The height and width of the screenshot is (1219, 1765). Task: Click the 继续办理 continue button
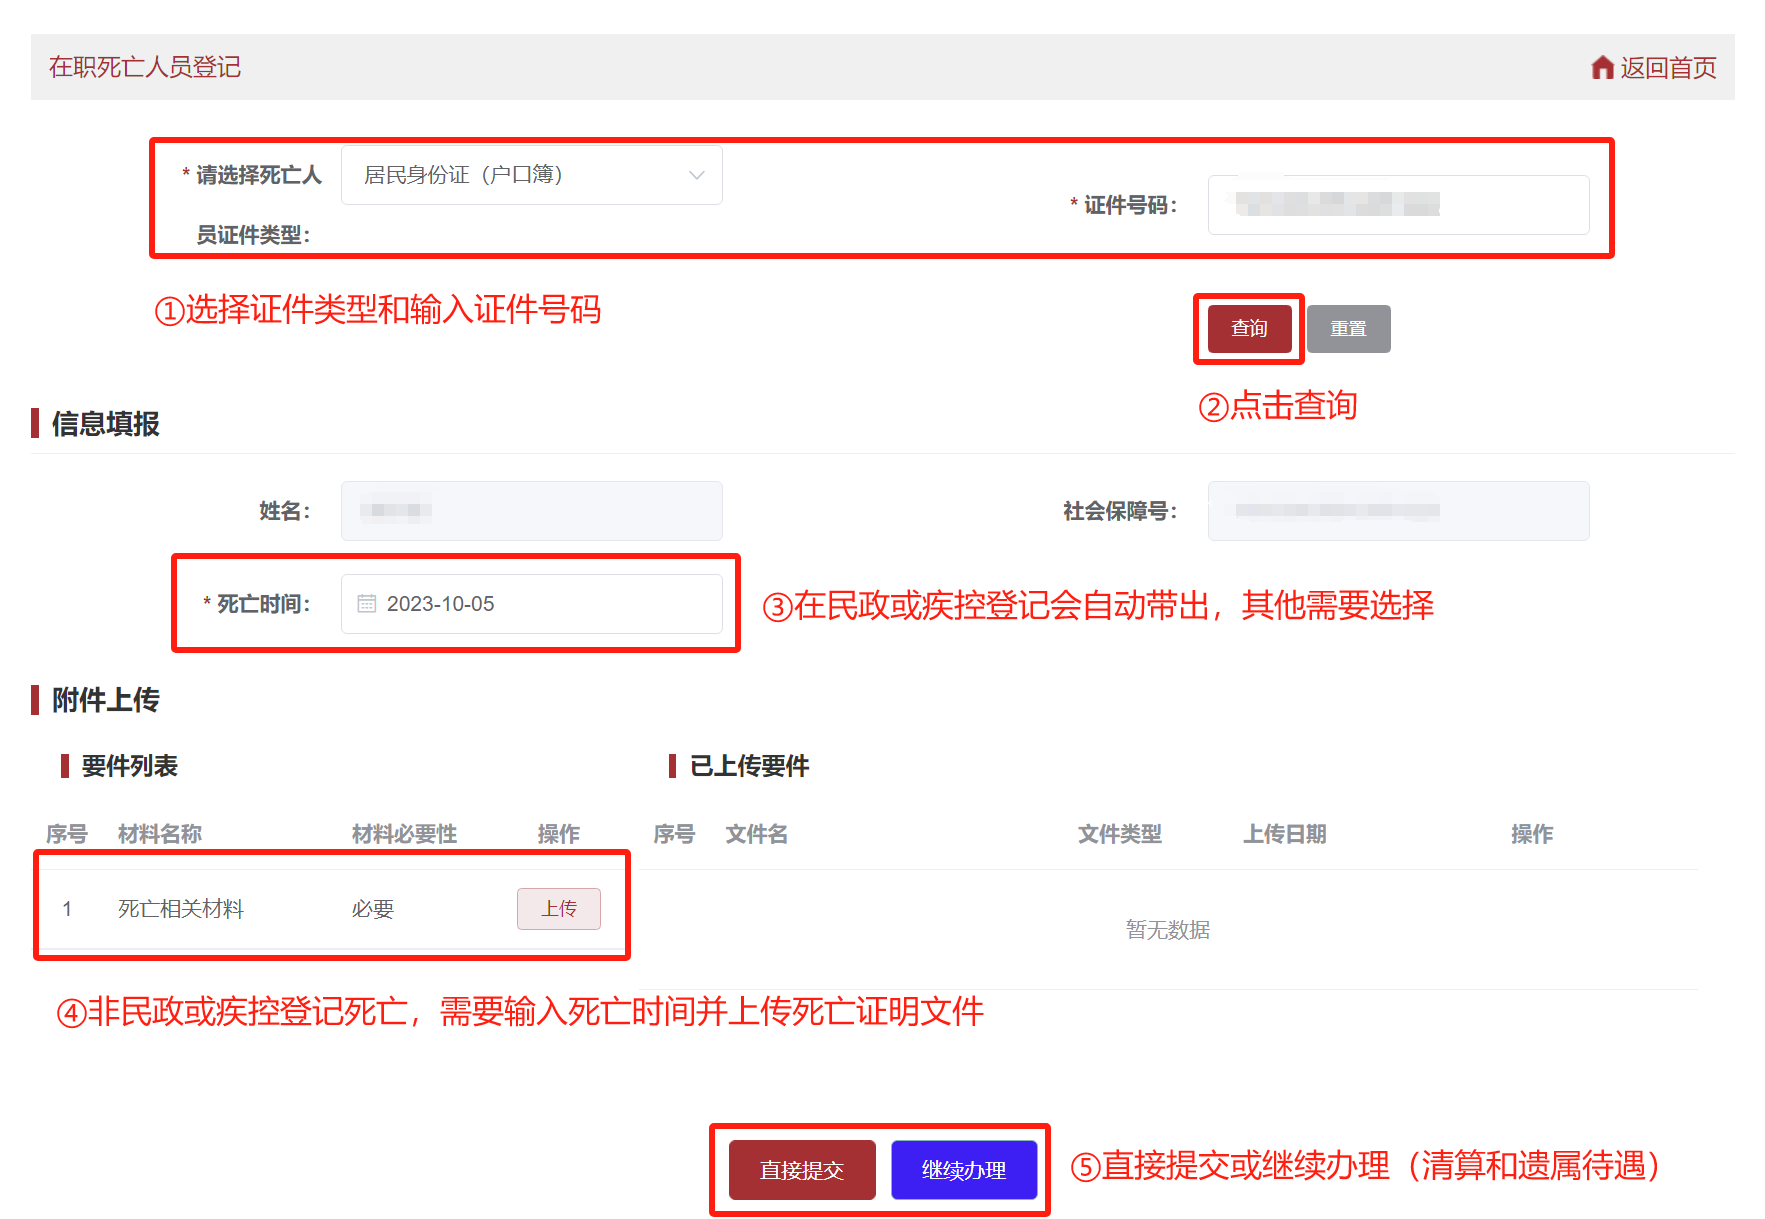(x=964, y=1169)
